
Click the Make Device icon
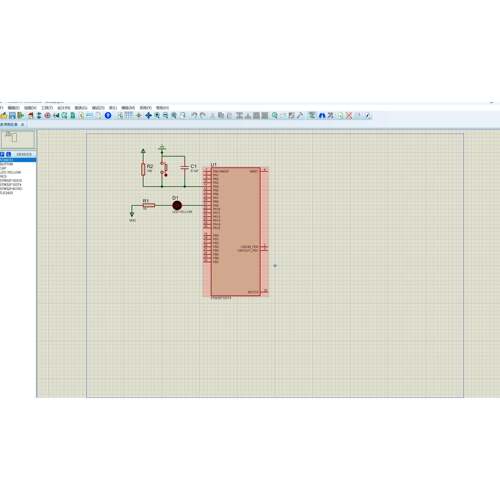tap(283, 116)
